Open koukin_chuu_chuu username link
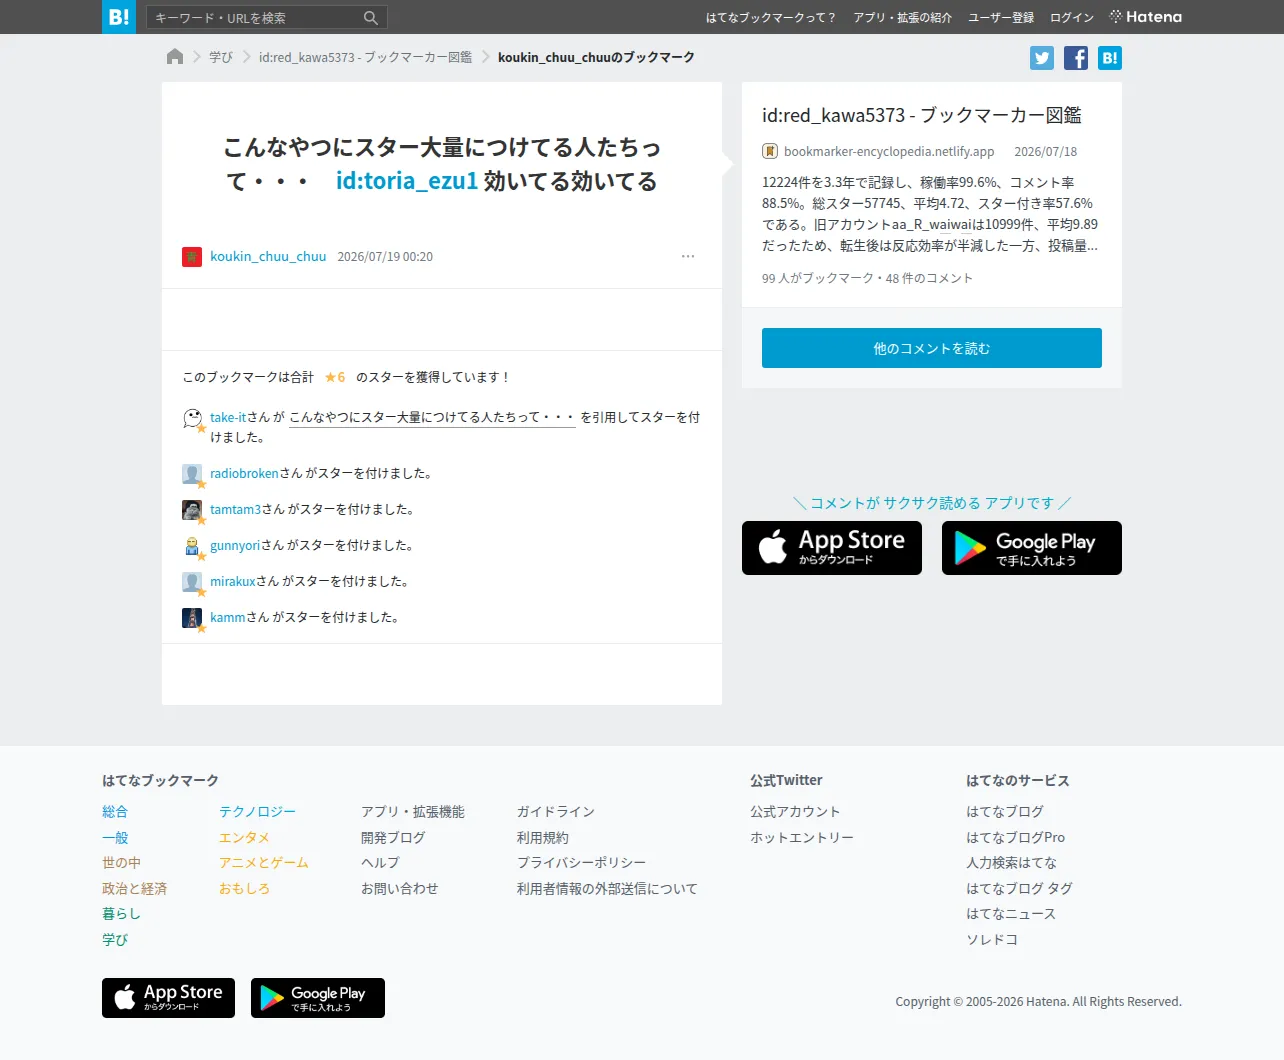Image resolution: width=1284 pixels, height=1060 pixels. coord(268,257)
